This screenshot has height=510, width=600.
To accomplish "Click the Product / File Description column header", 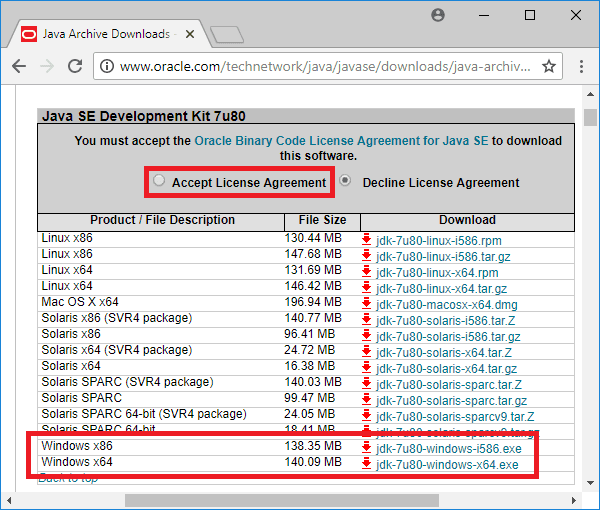I will (x=162, y=220).
